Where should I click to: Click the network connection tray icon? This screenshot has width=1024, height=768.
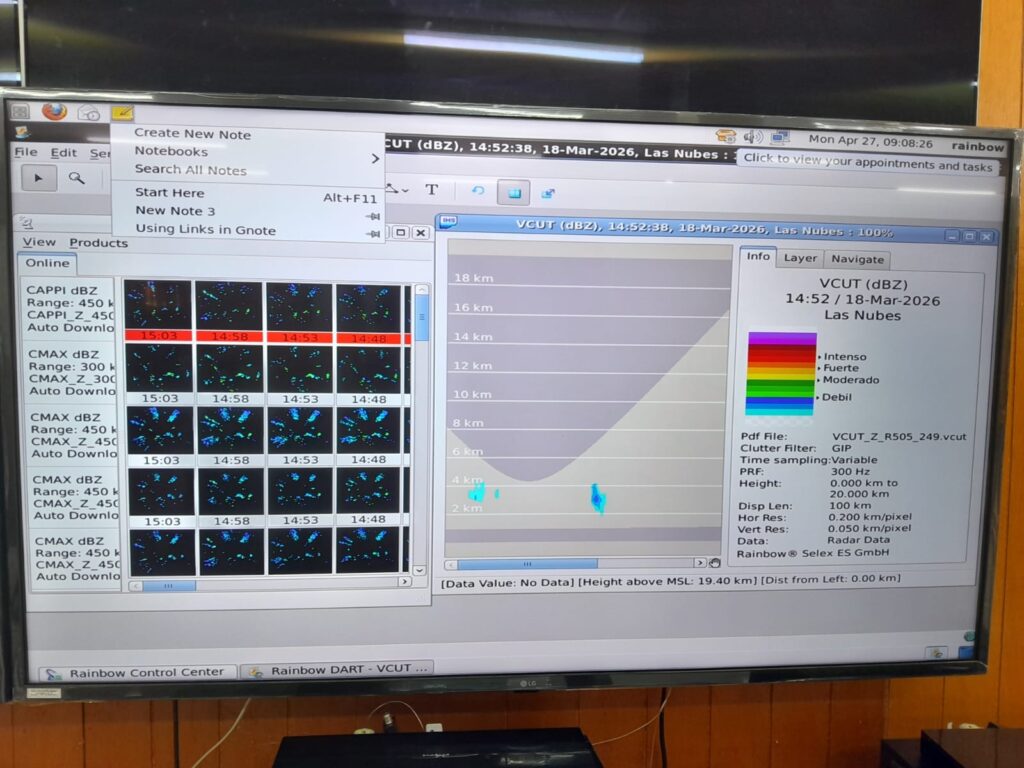[x=779, y=138]
